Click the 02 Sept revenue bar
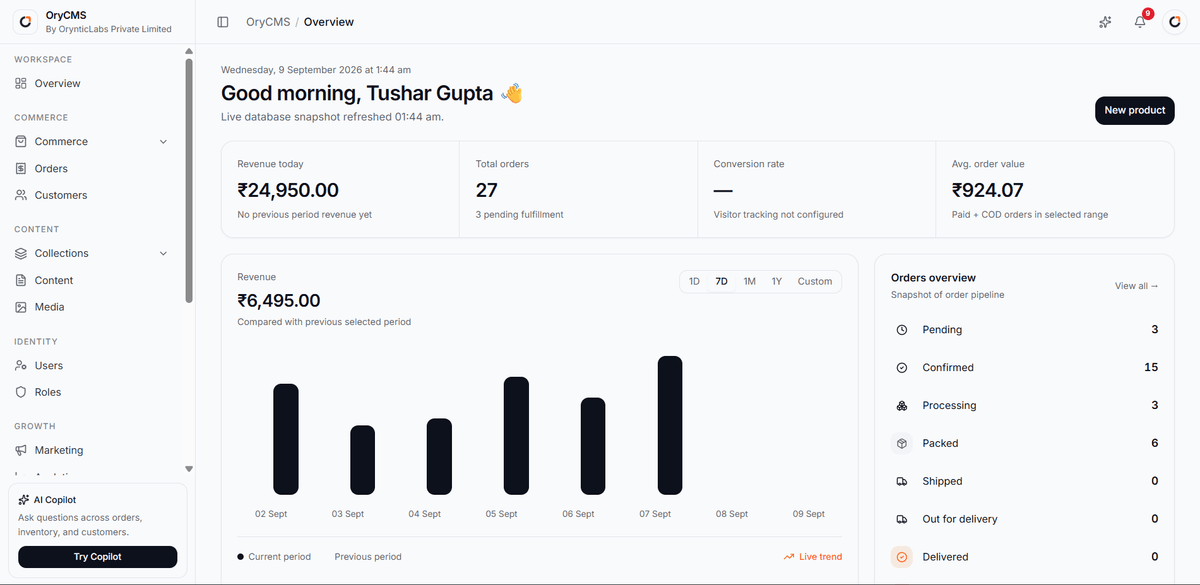Image resolution: width=1200 pixels, height=585 pixels. click(286, 439)
